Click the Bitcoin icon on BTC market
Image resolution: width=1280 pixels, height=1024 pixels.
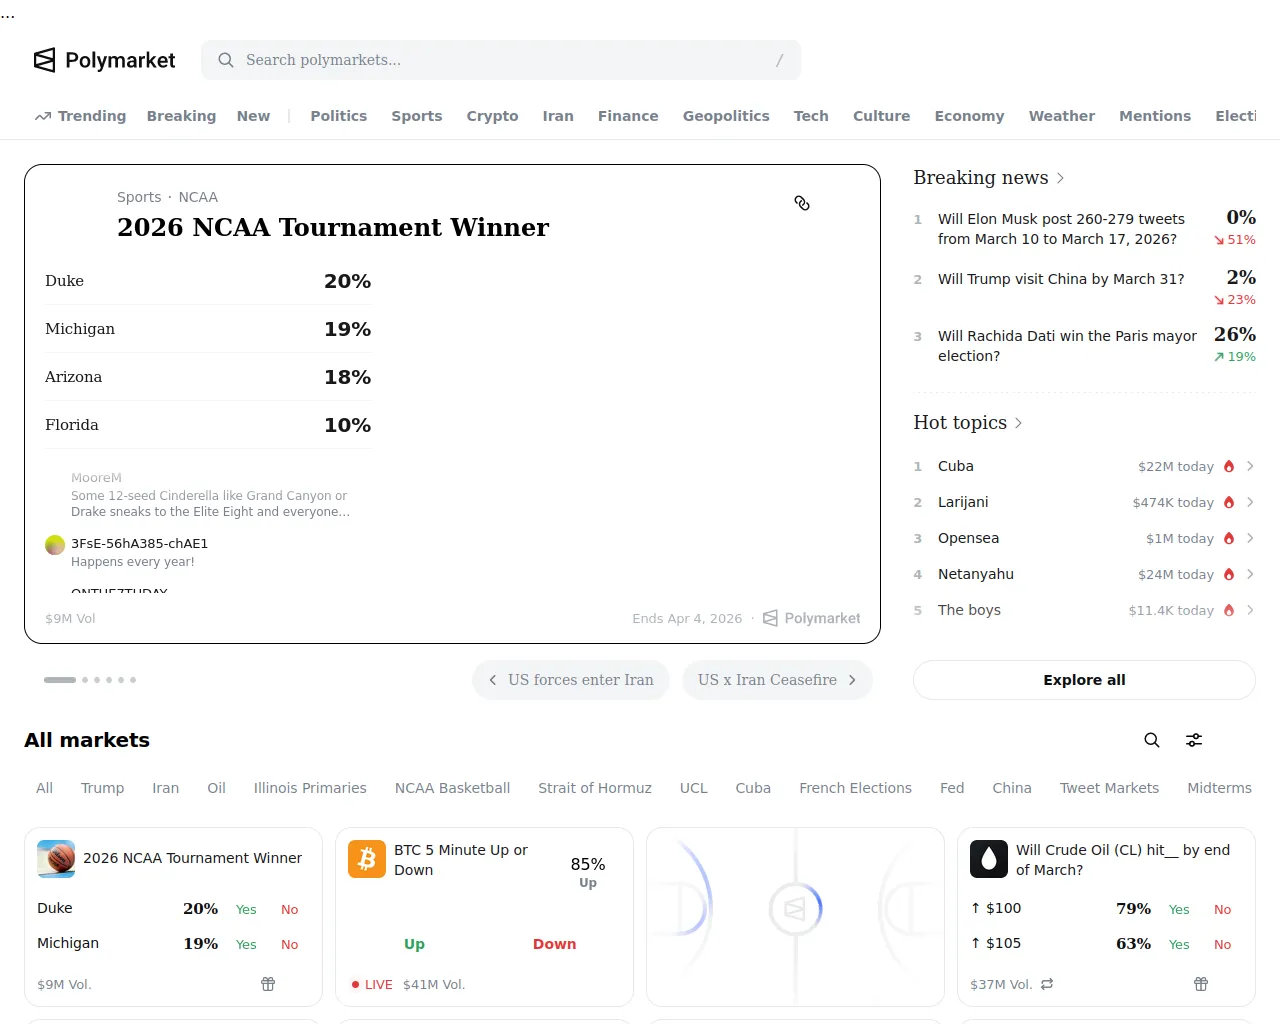point(367,859)
